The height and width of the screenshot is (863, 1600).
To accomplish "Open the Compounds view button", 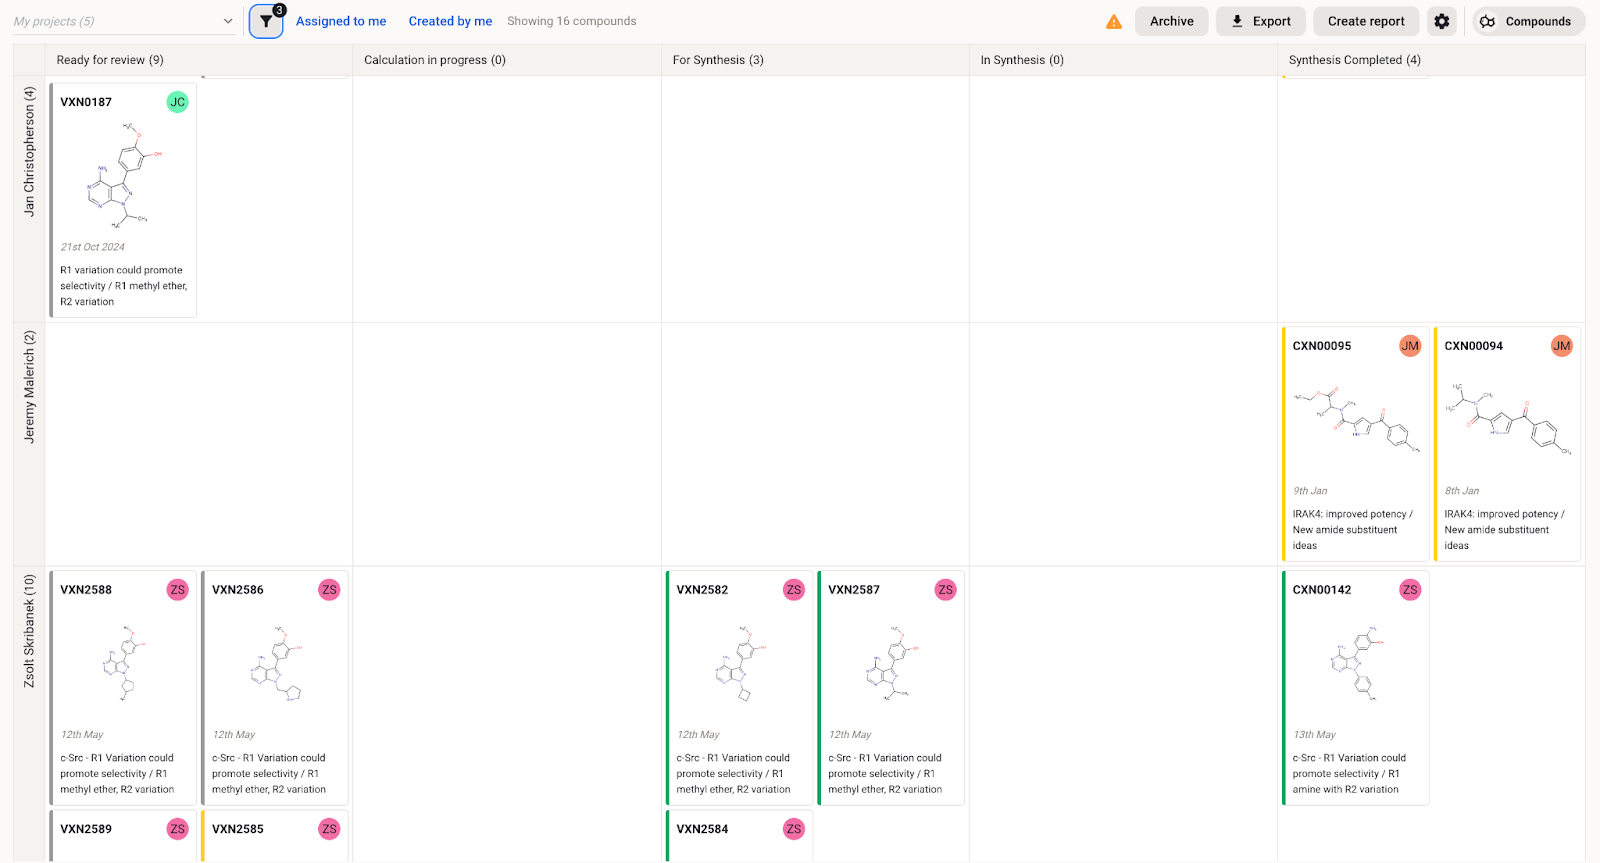I will tap(1528, 21).
